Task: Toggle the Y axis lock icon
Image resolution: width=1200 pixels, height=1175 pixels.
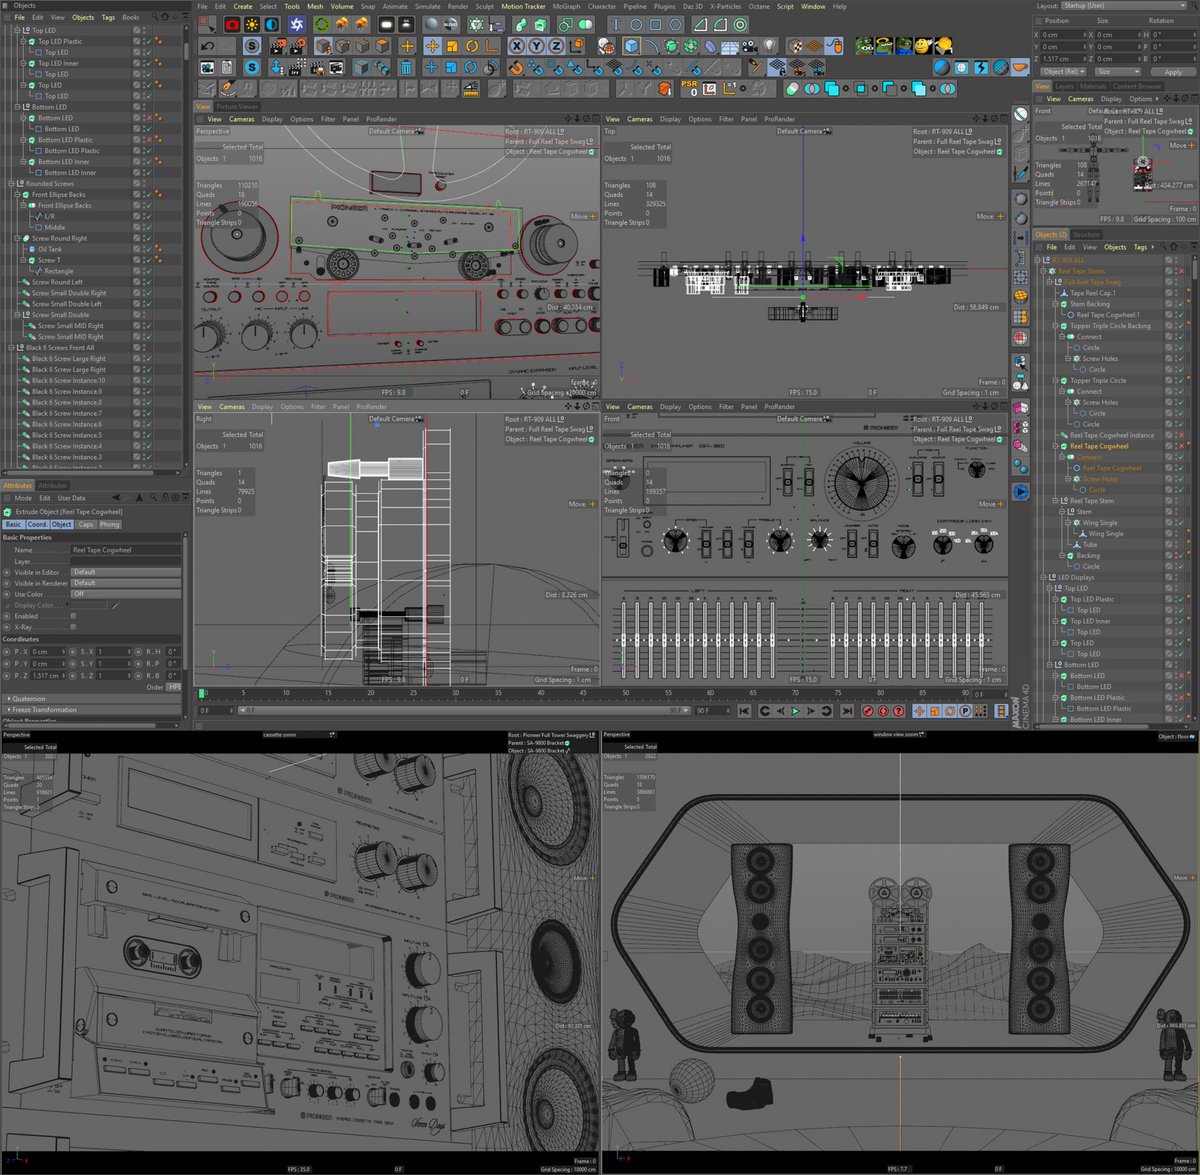Action: tap(537, 46)
